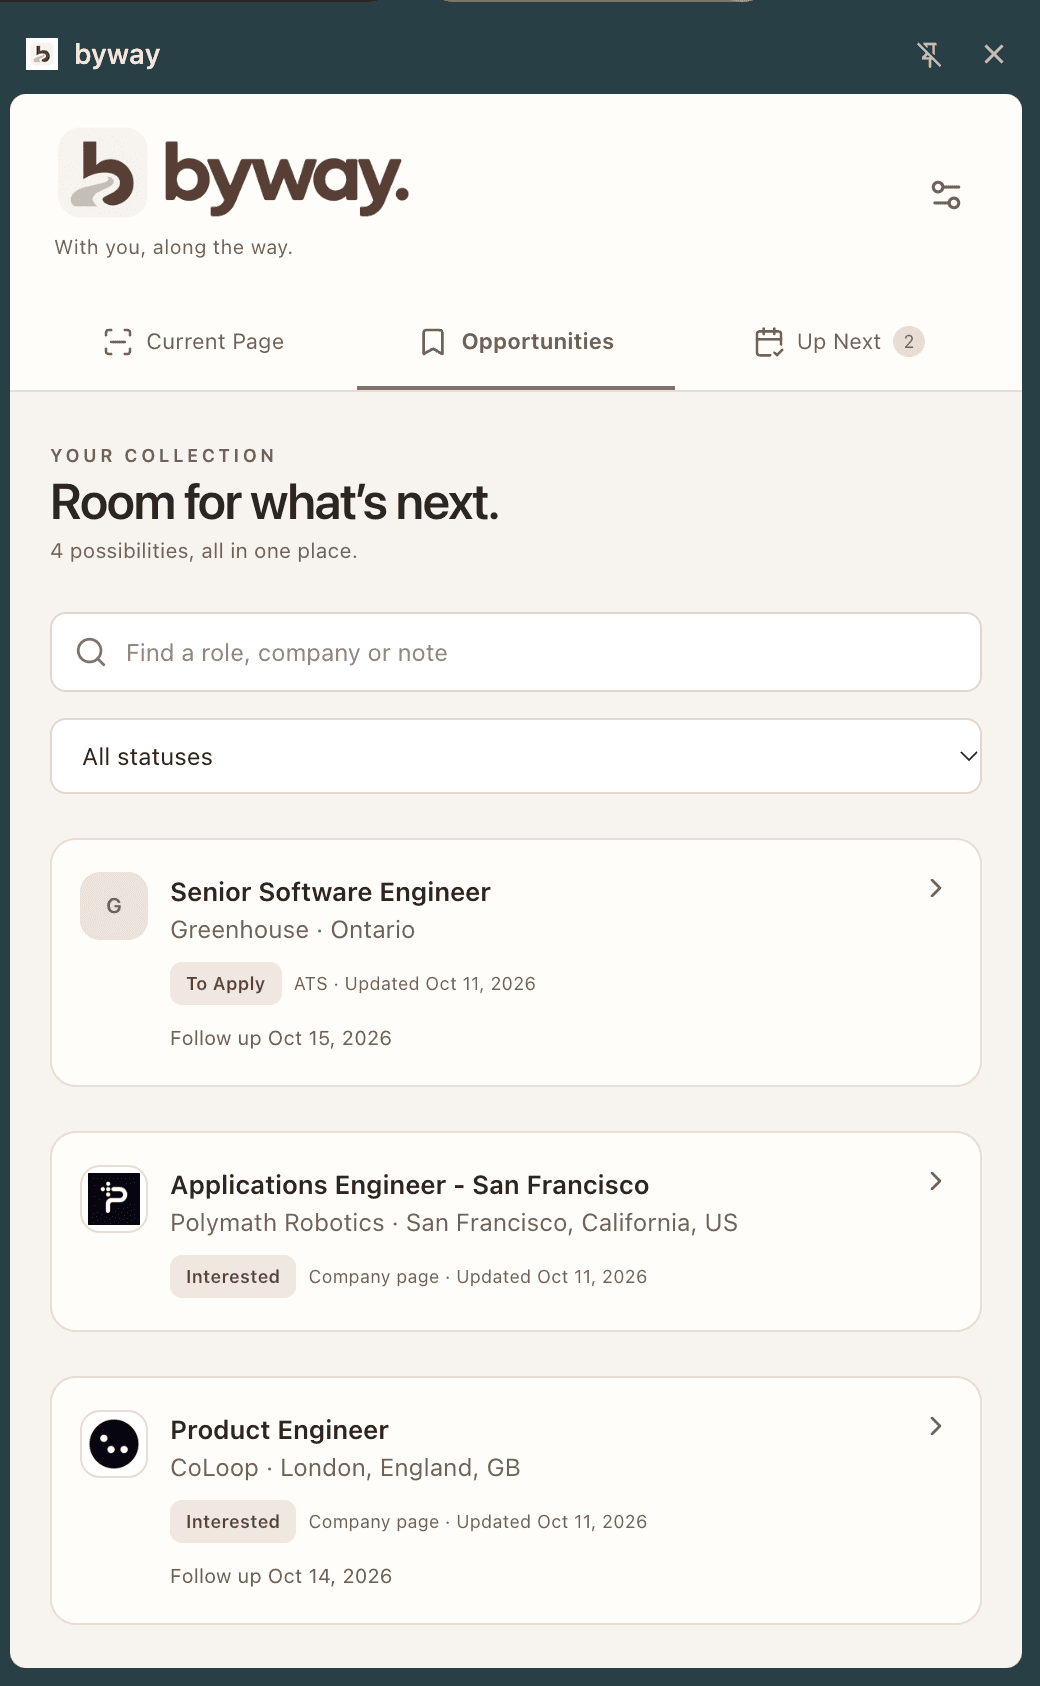This screenshot has width=1040, height=1686.
Task: Click the 'Room for what's next.' heading
Action: (275, 502)
